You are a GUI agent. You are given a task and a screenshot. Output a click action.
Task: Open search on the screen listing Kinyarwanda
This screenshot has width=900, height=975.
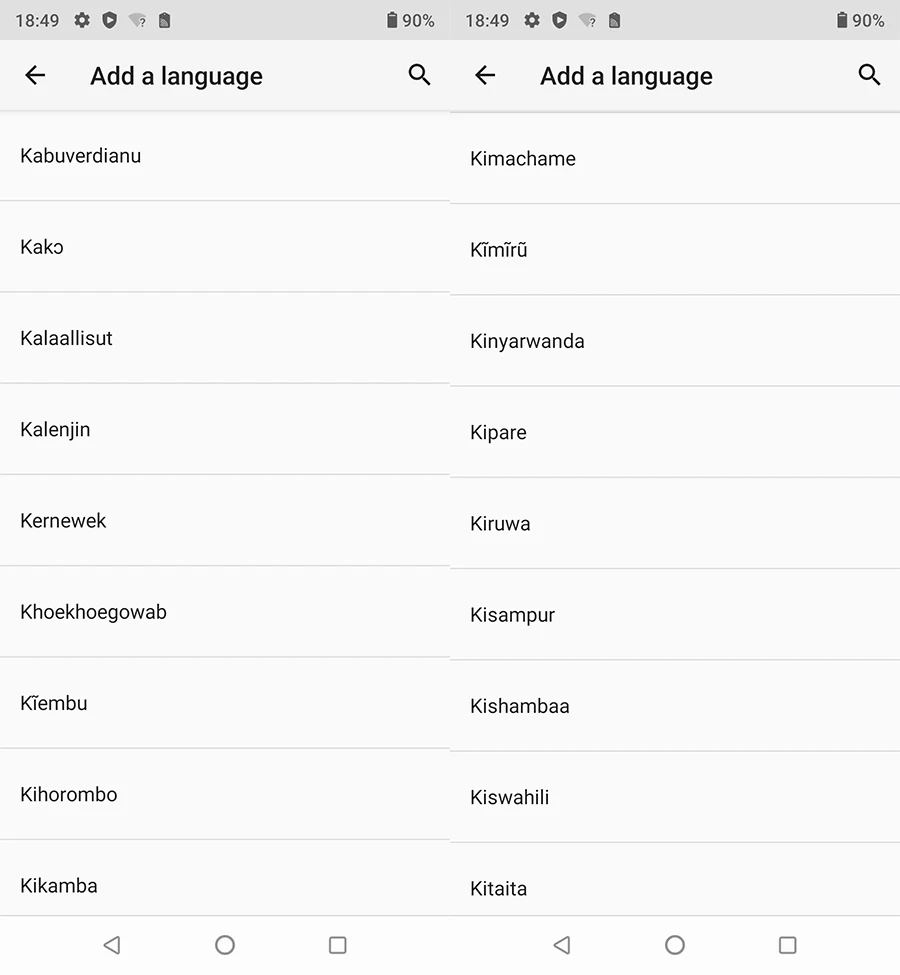869,75
